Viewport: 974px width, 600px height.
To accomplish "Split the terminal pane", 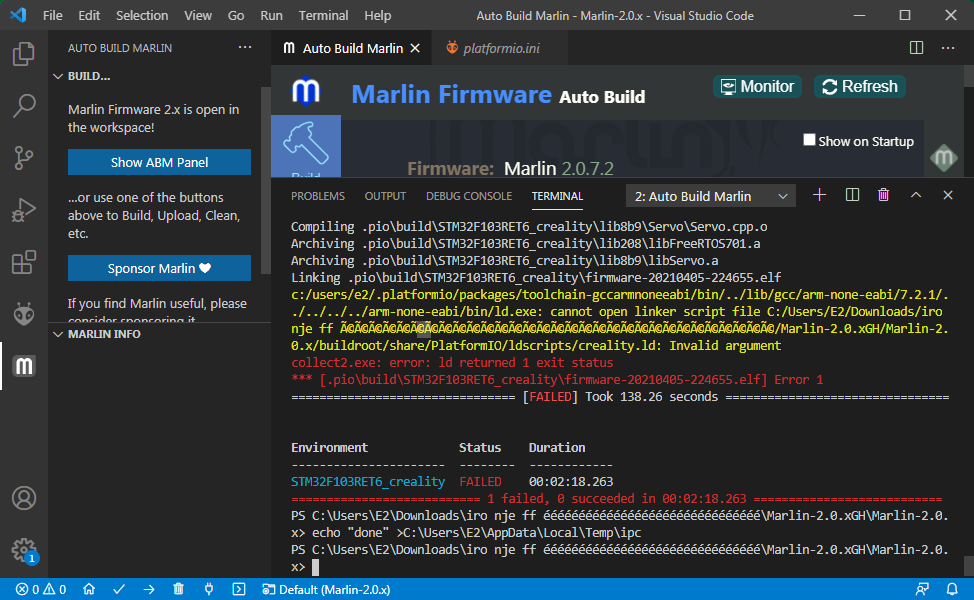I will tap(852, 195).
